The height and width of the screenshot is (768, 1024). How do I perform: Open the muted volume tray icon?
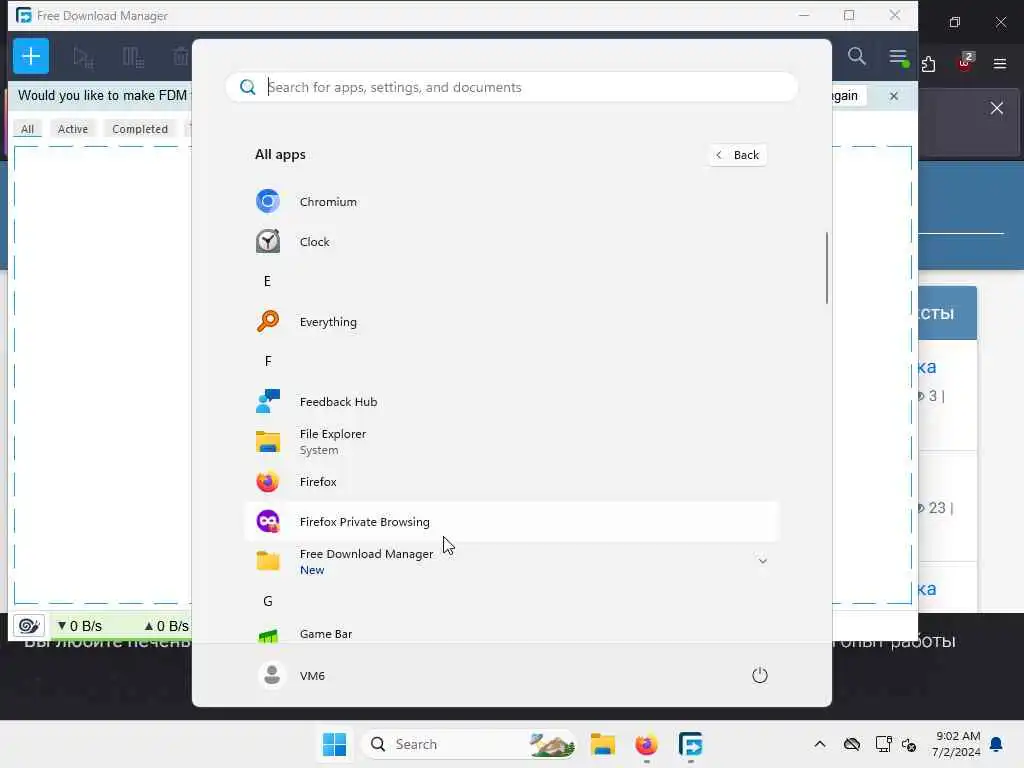click(909, 744)
